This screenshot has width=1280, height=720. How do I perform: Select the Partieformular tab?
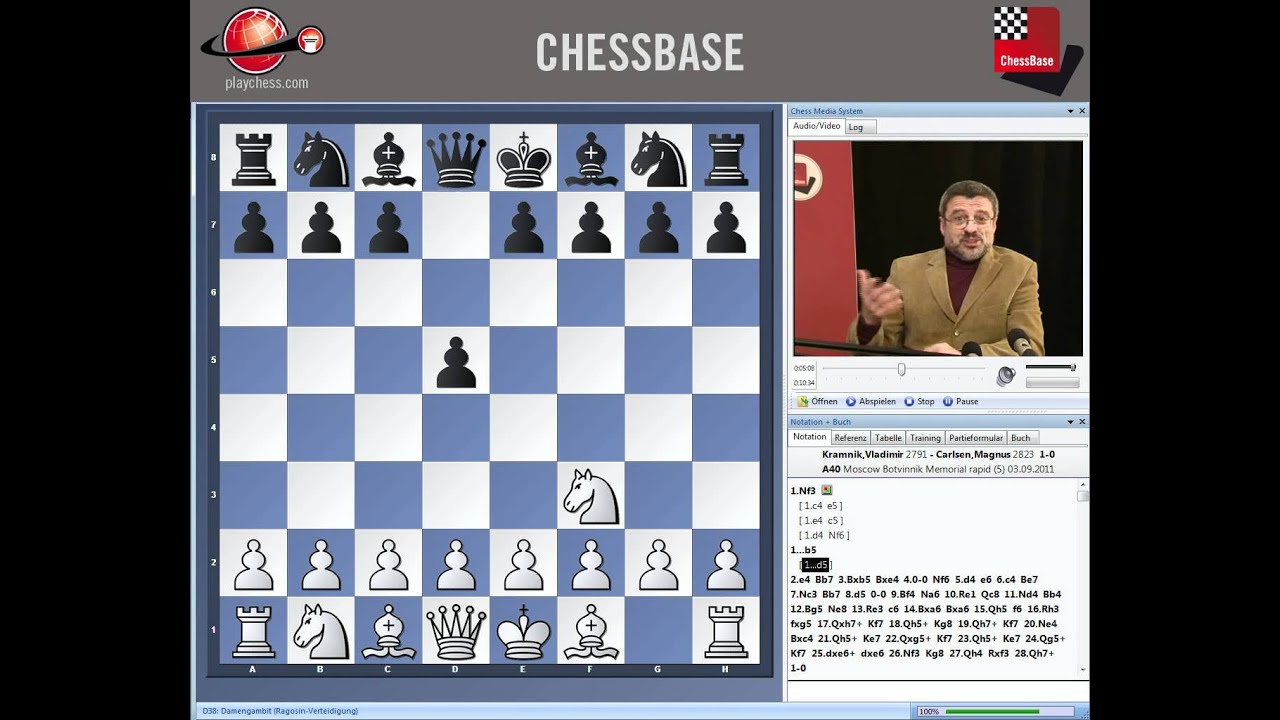tap(975, 438)
